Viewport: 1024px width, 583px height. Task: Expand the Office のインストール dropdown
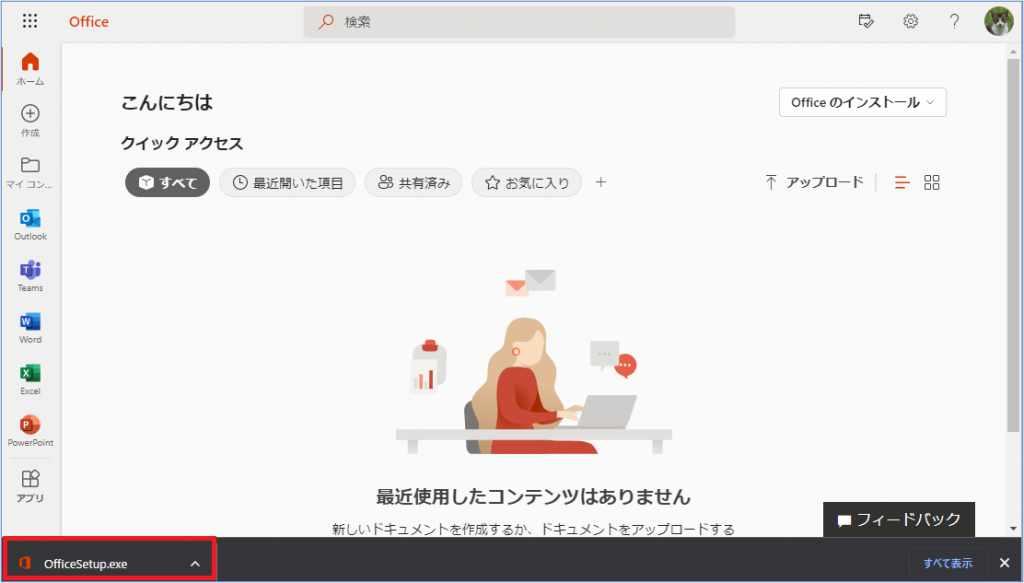(863, 102)
